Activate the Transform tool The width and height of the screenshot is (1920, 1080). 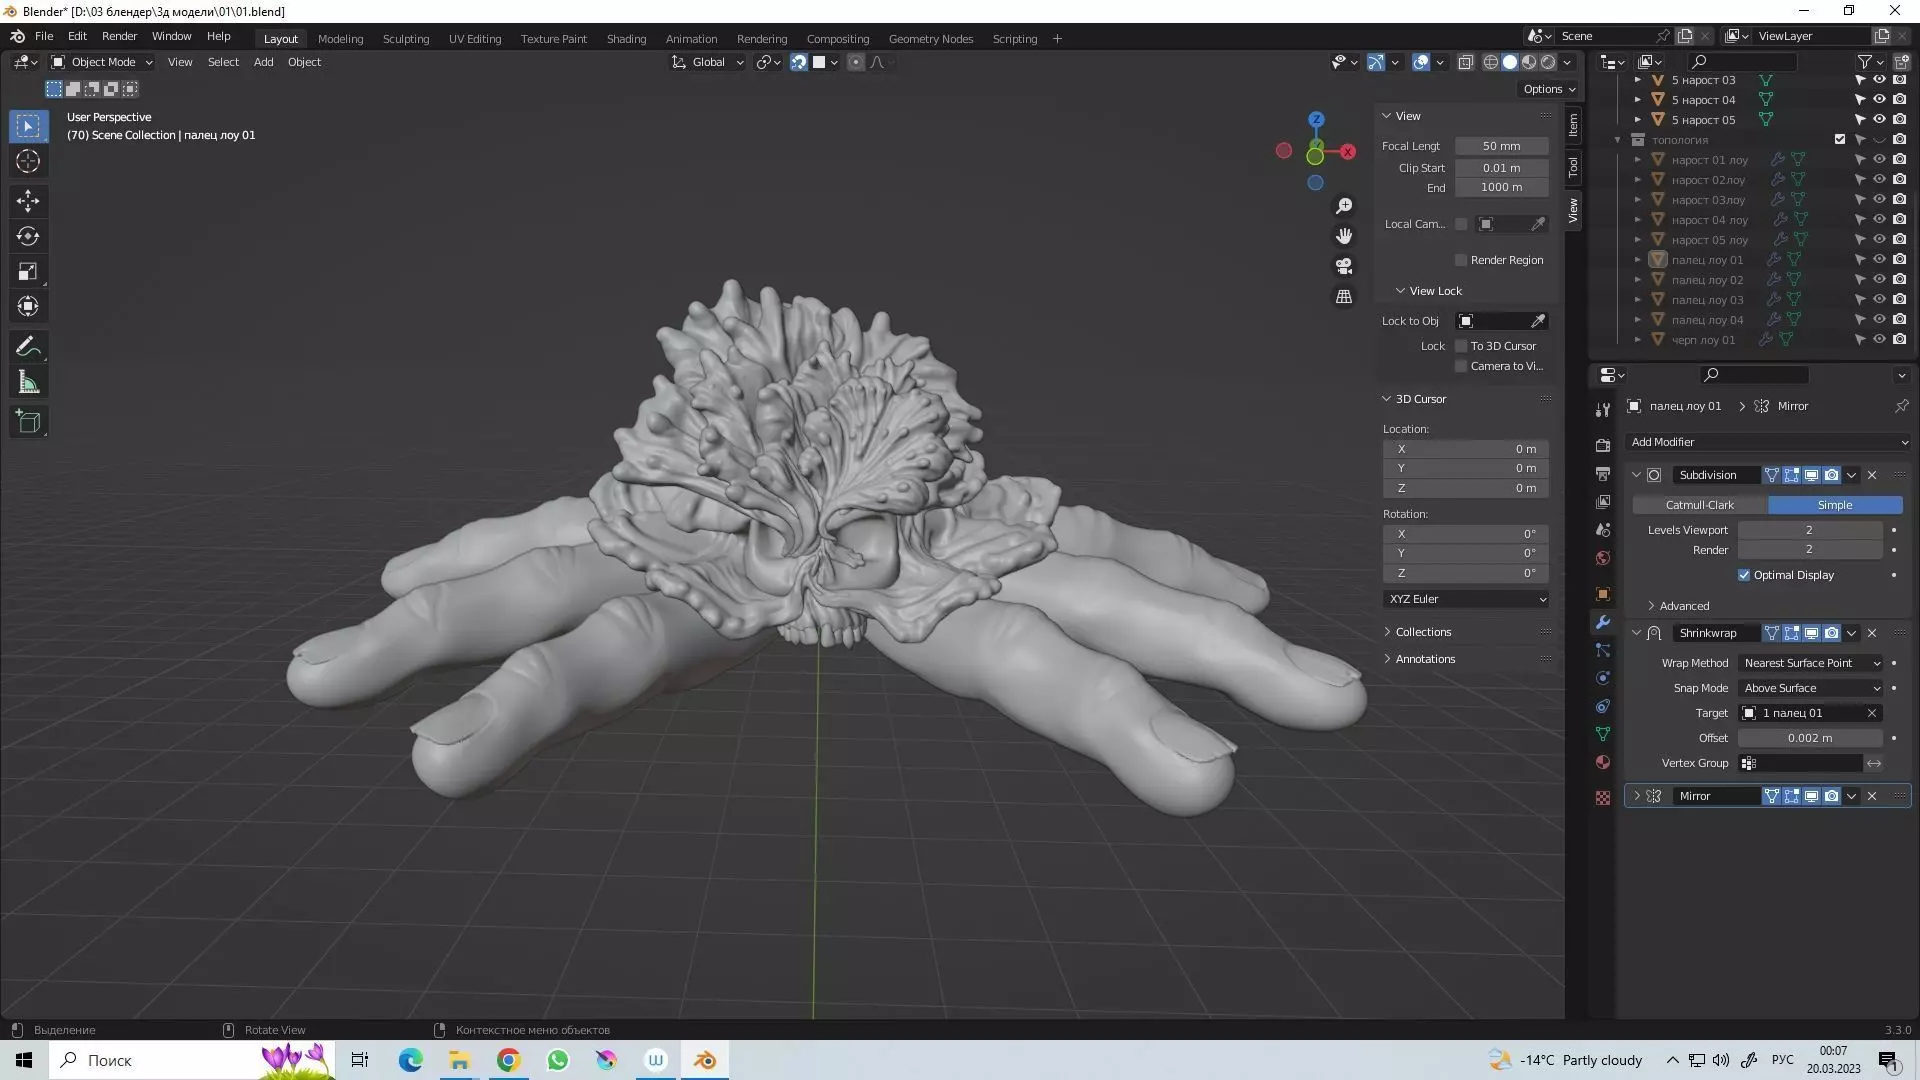point(28,306)
